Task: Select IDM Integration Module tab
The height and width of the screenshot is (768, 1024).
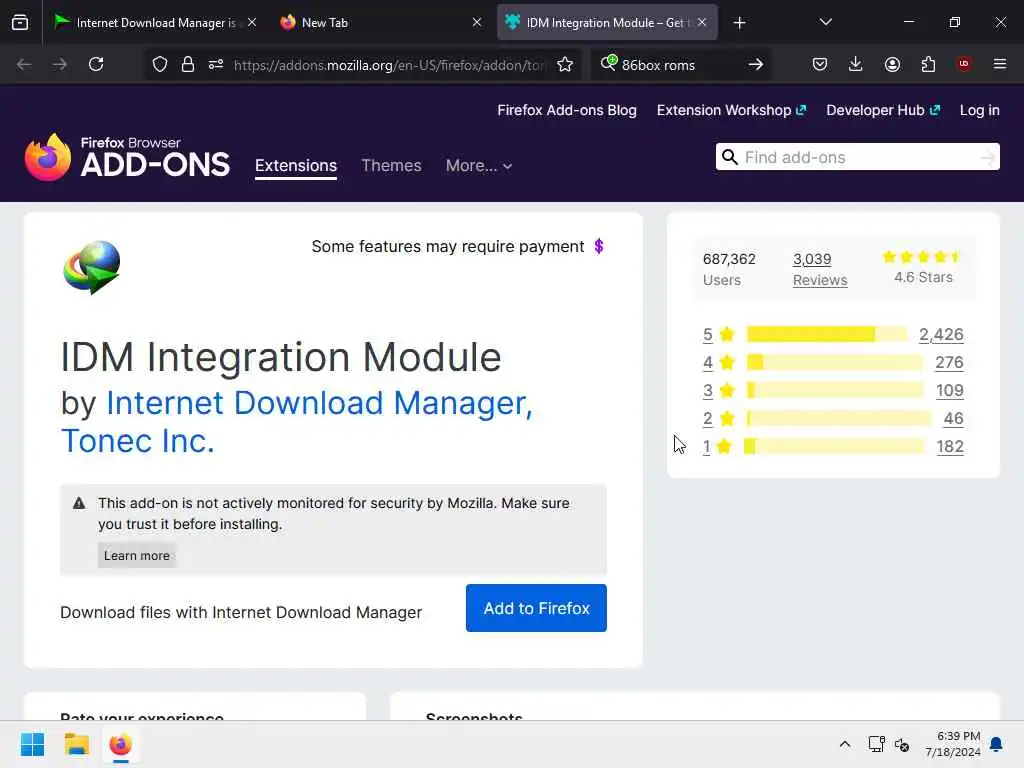Action: 607,23
